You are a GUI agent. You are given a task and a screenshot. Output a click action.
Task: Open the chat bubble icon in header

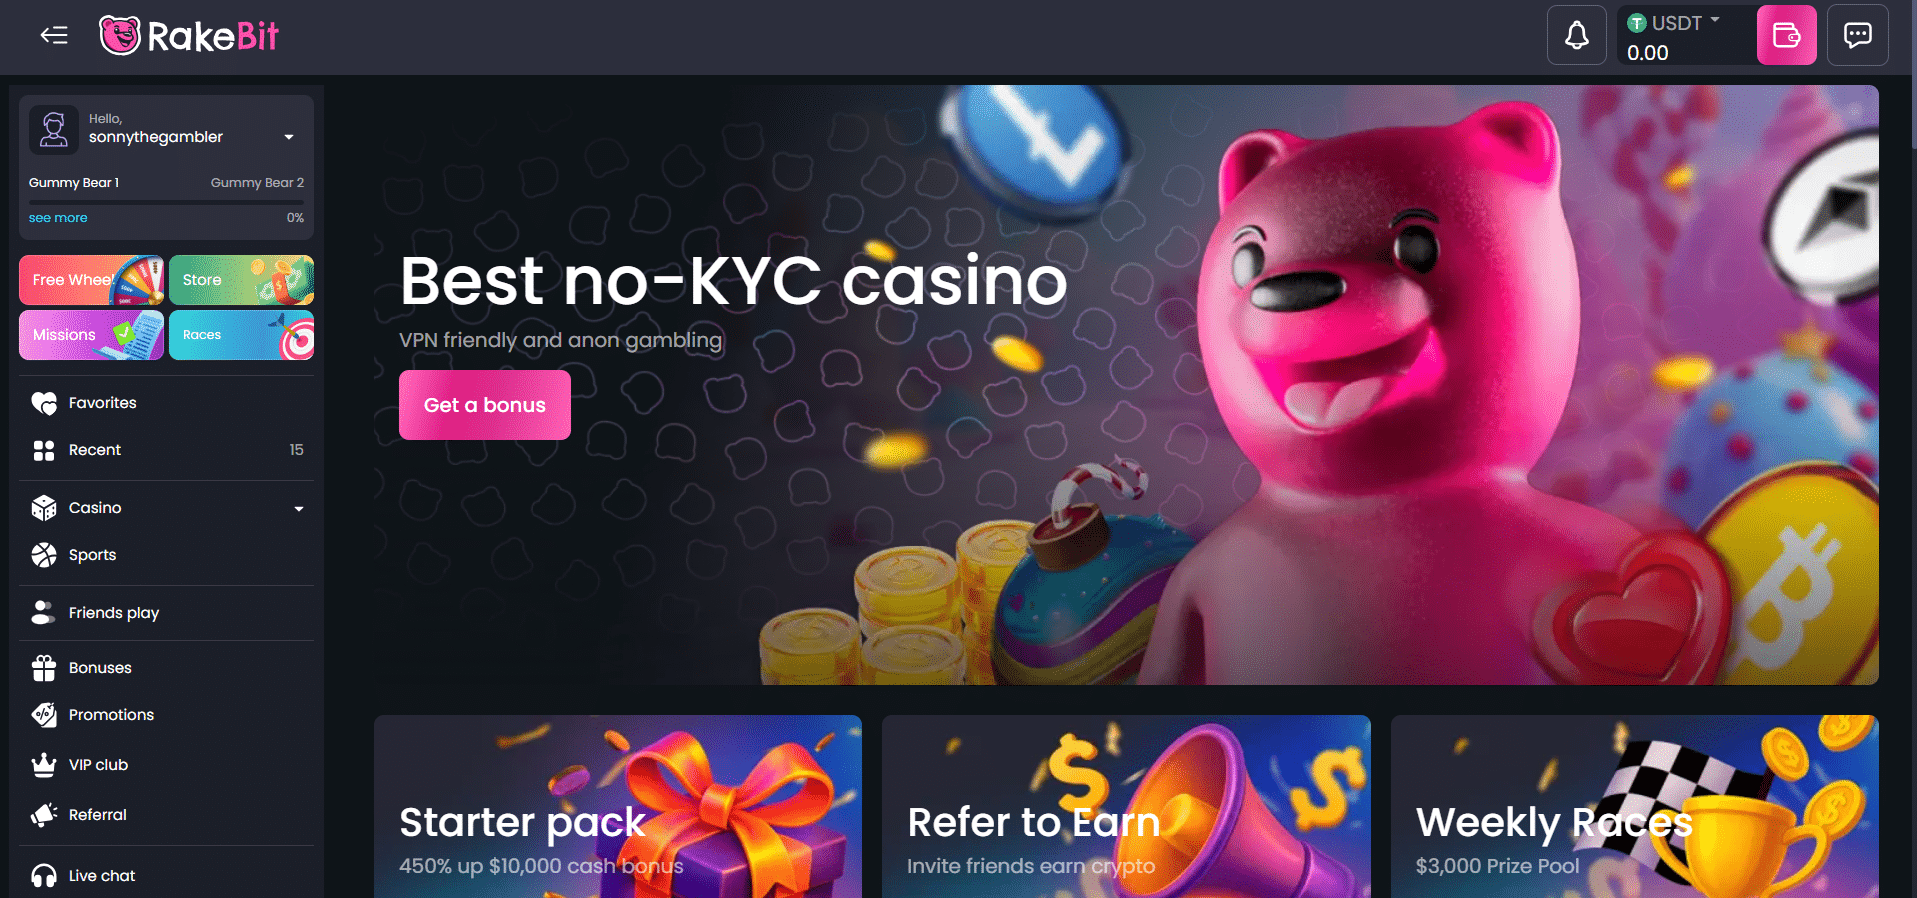point(1857,36)
